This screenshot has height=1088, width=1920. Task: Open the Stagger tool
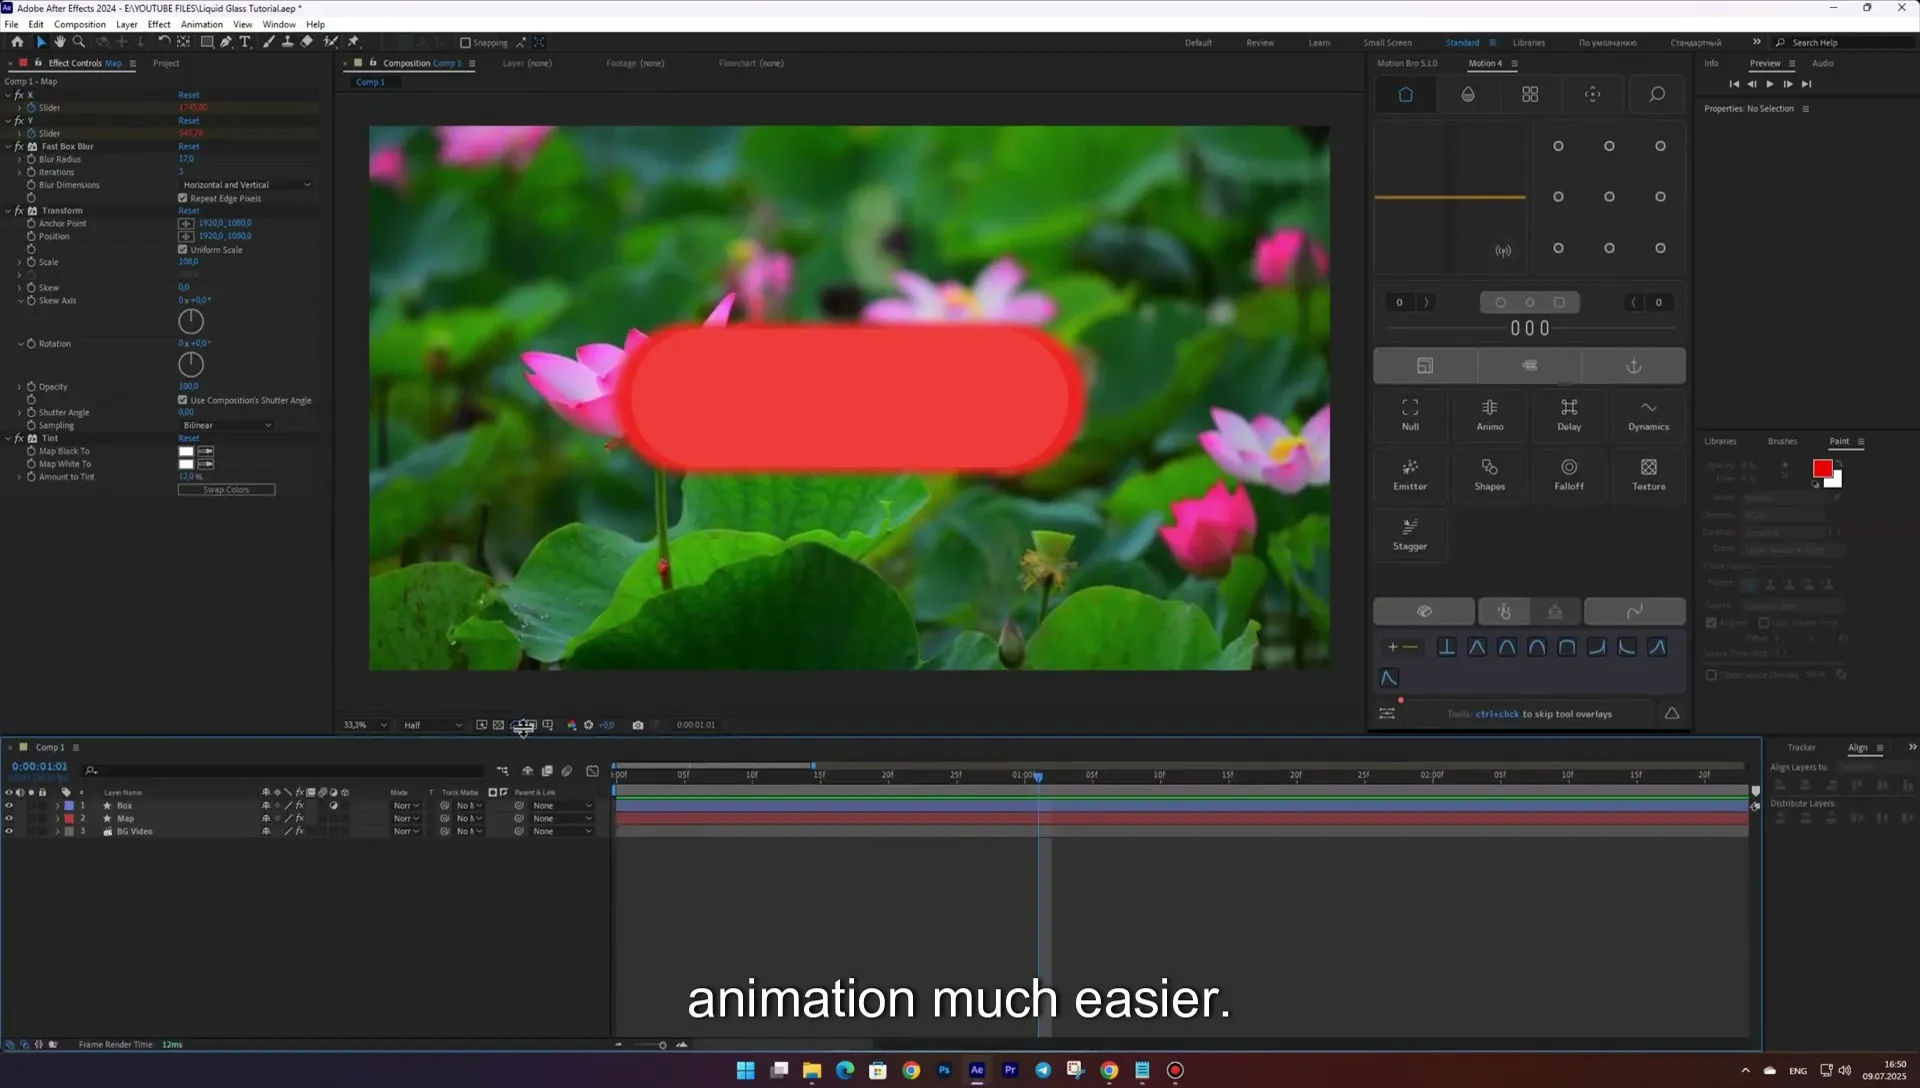[1410, 534]
